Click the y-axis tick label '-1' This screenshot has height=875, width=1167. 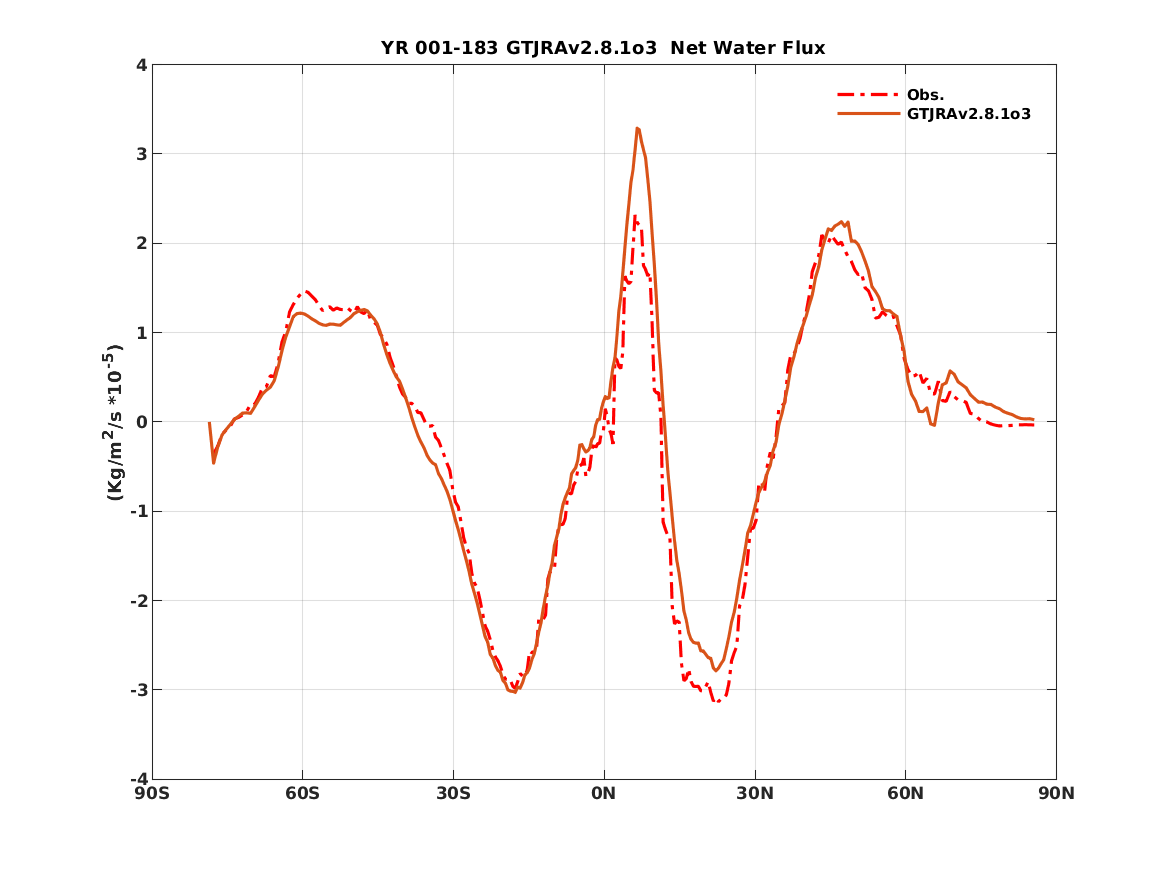[138, 511]
